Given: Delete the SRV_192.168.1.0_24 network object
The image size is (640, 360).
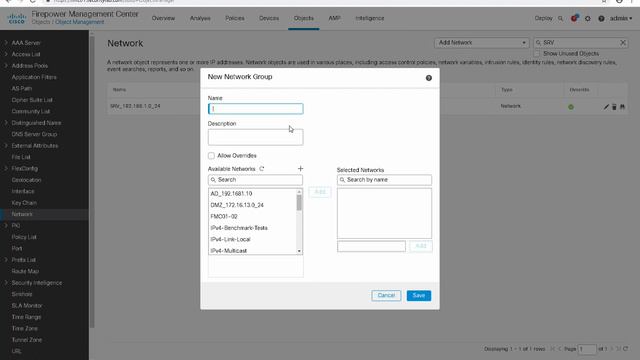Looking at the screenshot, I should (x=614, y=107).
